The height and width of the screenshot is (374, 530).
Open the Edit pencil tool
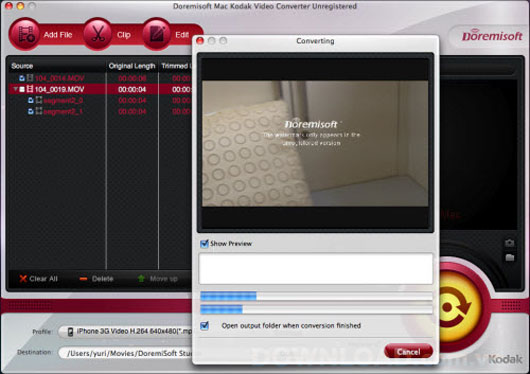click(156, 34)
